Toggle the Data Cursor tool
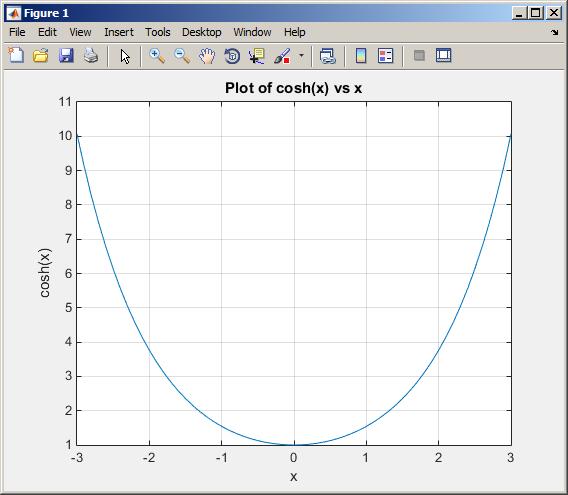568x495 pixels. click(x=257, y=56)
